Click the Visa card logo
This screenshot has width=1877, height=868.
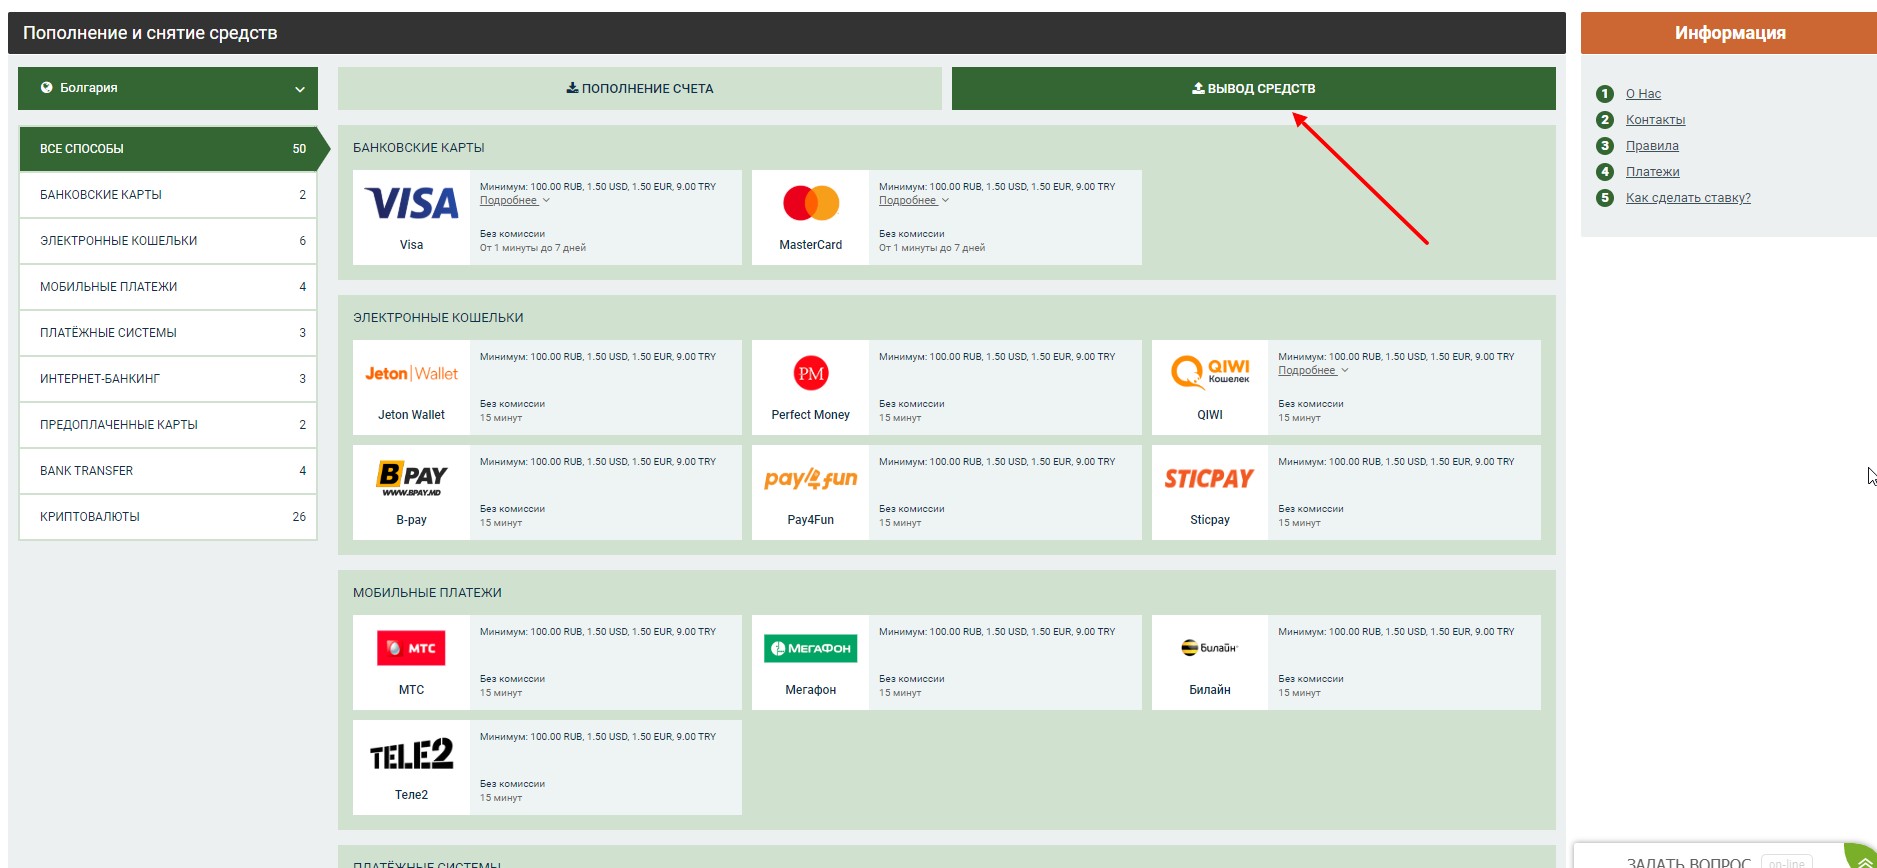pyautogui.click(x=411, y=204)
